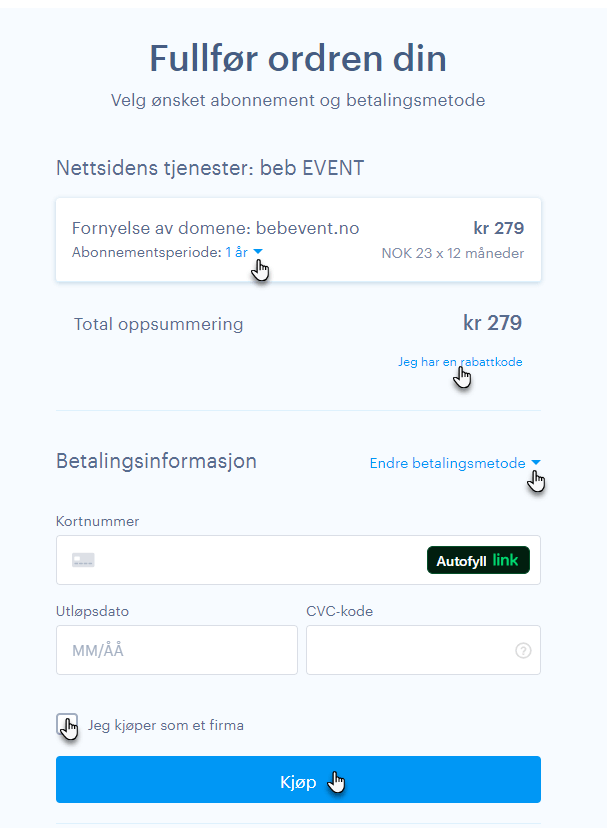Screen dimensions: 607x828
Task: Click the blue Kjøp button
Action: coord(298,779)
